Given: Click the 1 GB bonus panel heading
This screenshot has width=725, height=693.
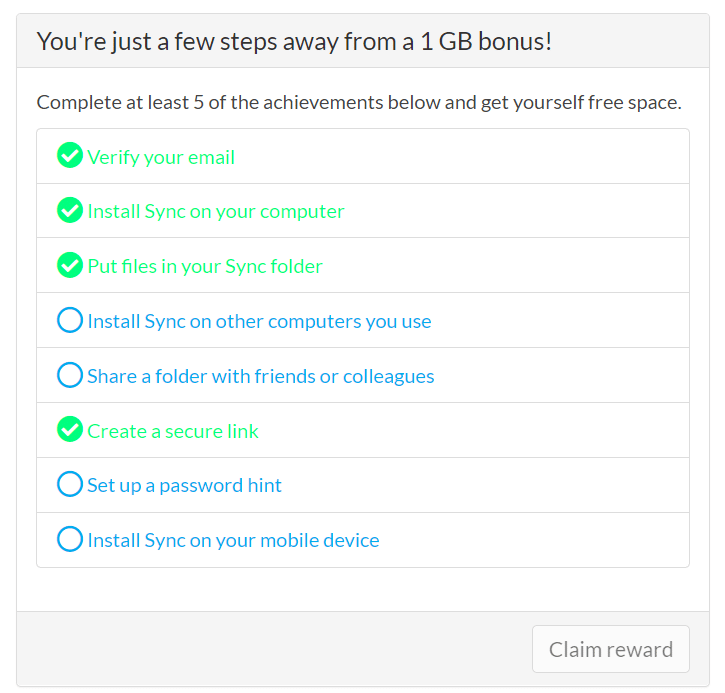Looking at the screenshot, I should 294,42.
